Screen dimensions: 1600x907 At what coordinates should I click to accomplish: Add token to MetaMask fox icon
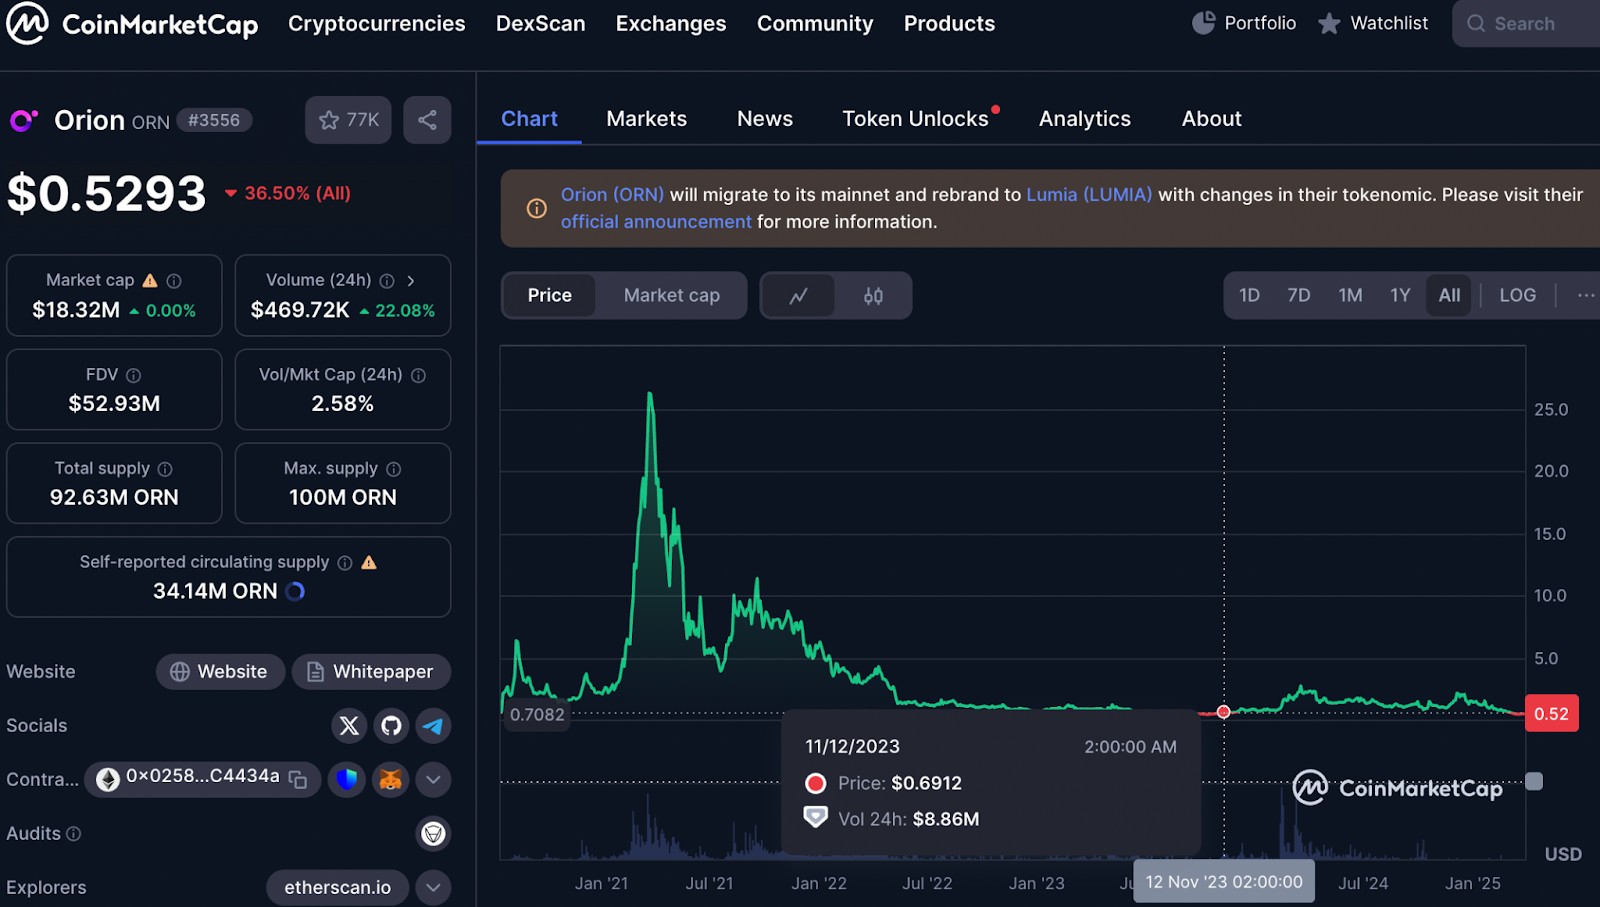coord(390,779)
